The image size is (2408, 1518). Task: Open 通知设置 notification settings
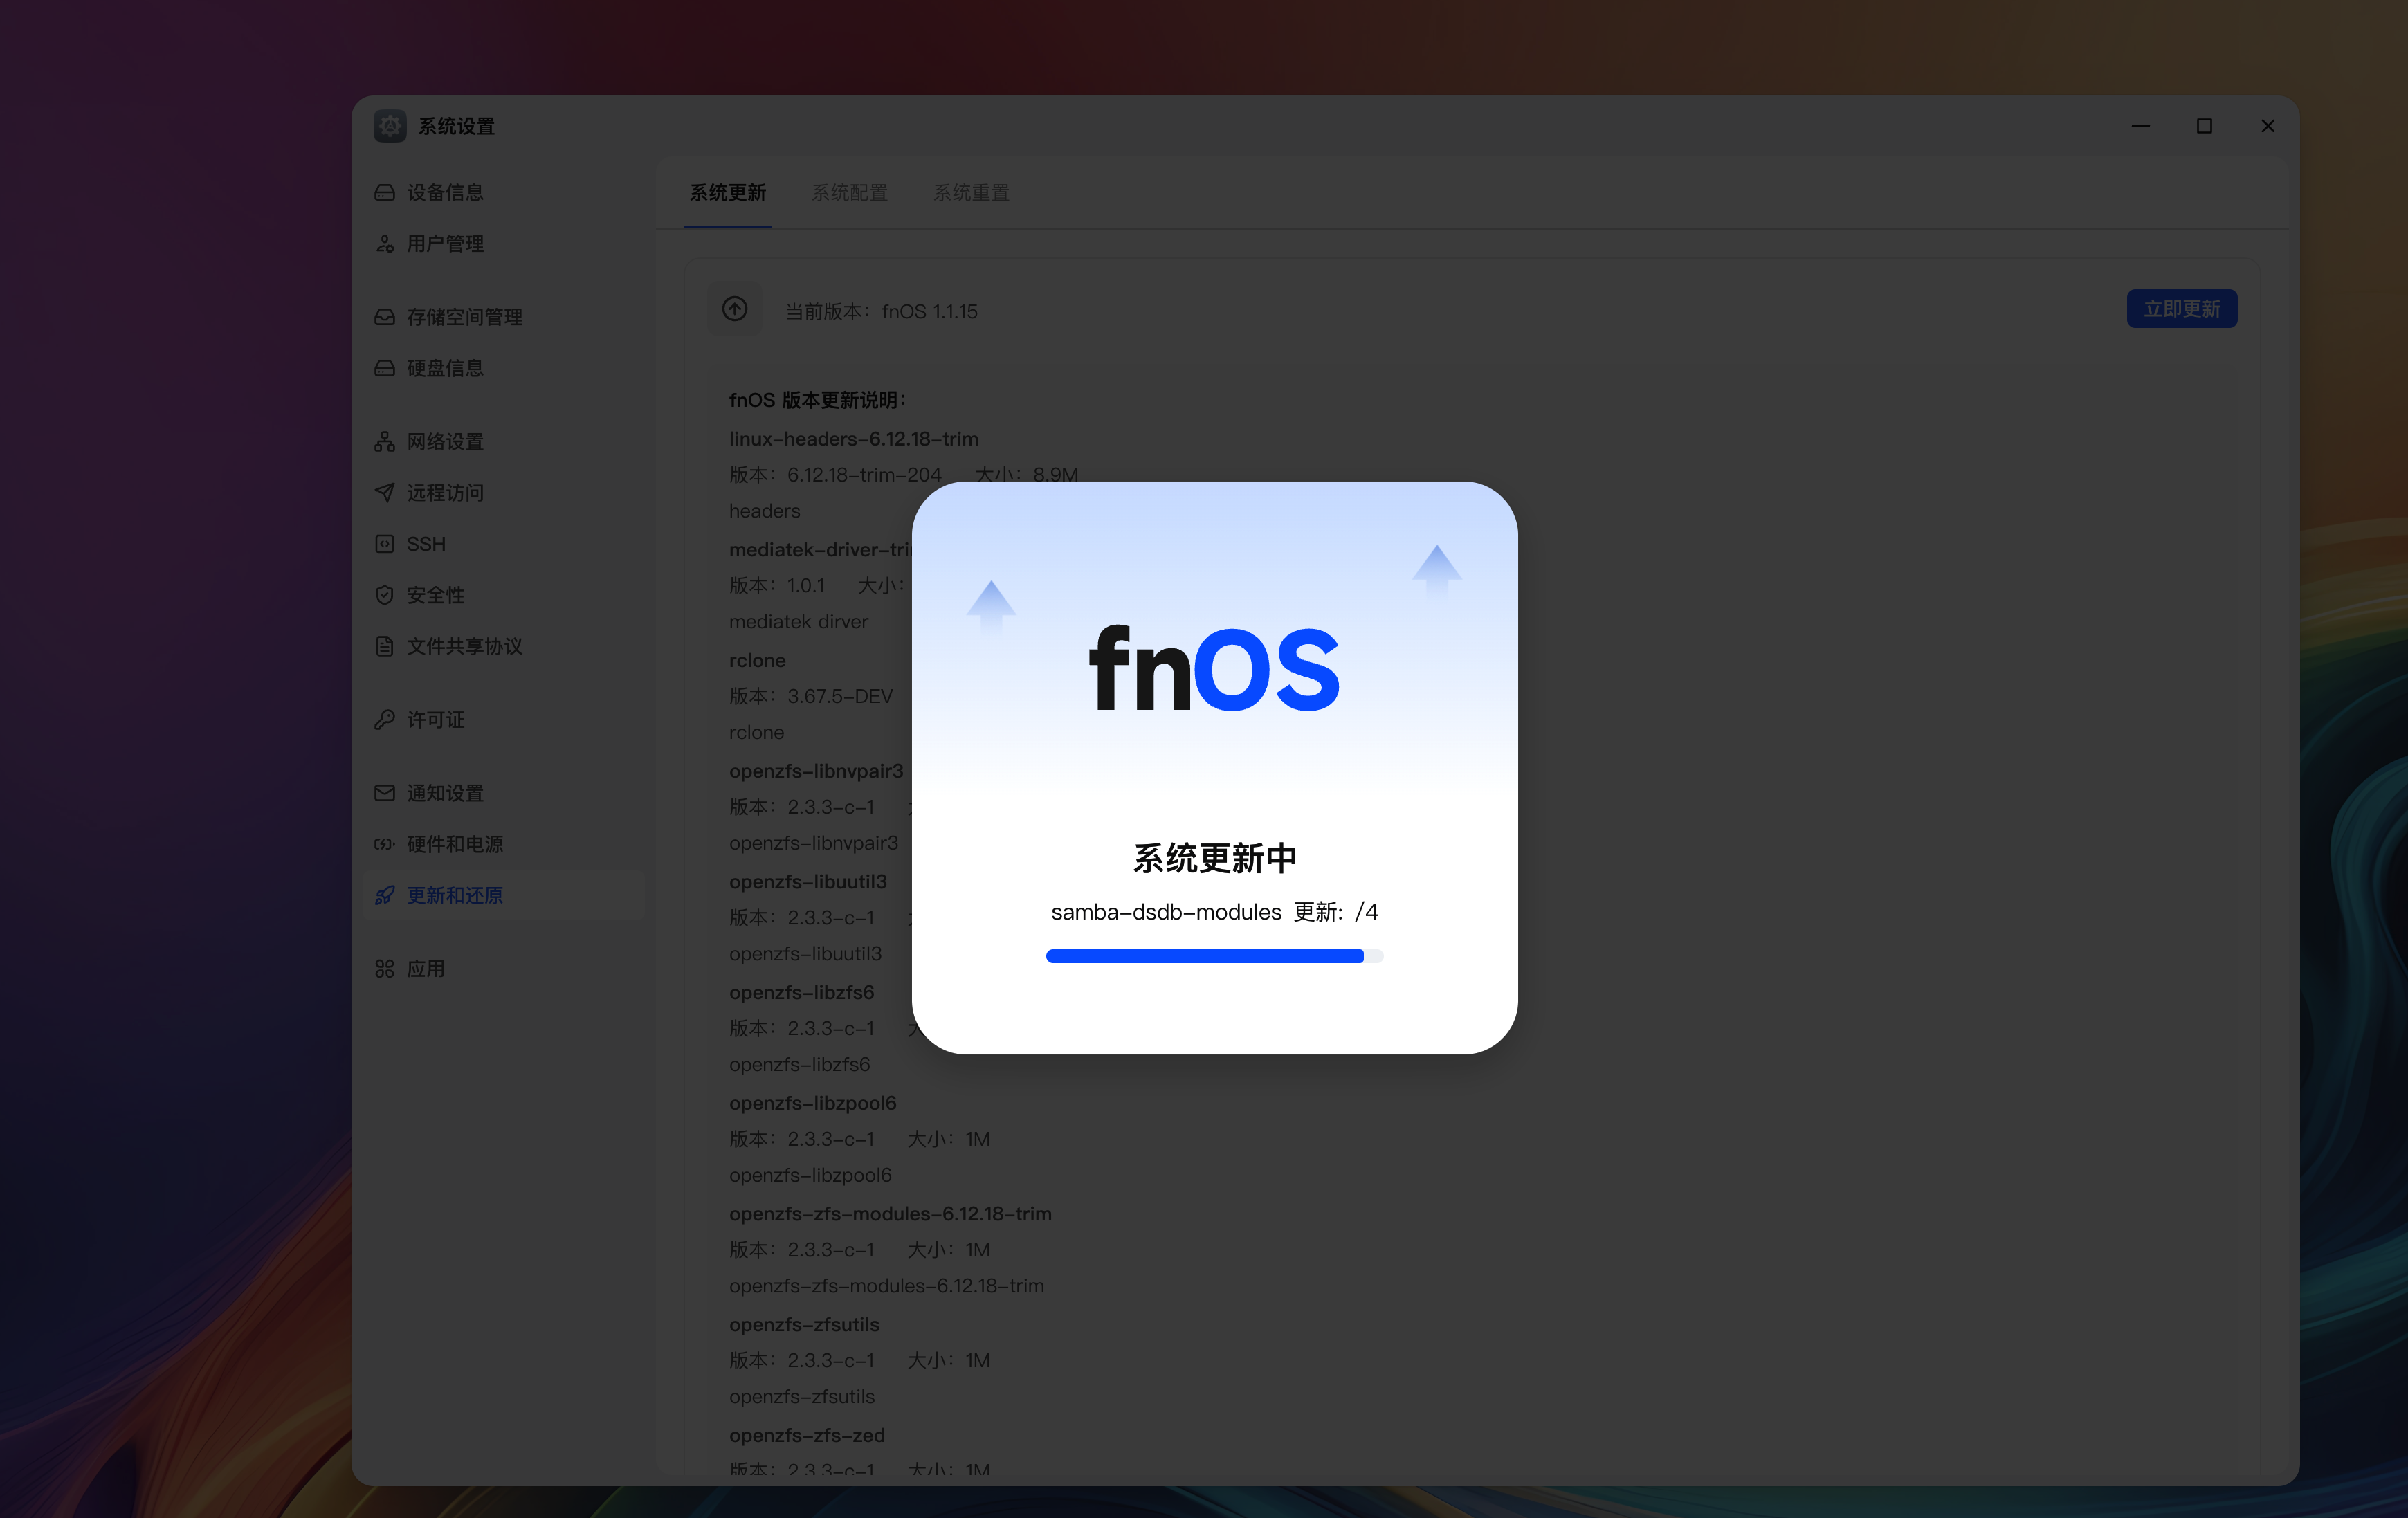tap(444, 792)
